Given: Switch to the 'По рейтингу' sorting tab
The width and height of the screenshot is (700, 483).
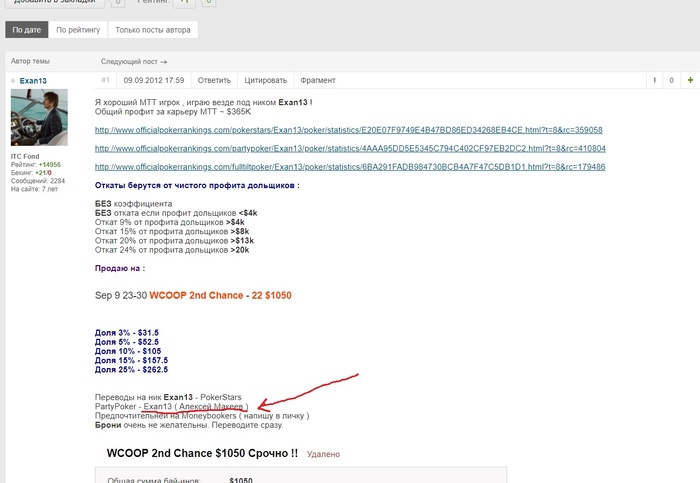Looking at the screenshot, I should [x=78, y=30].
